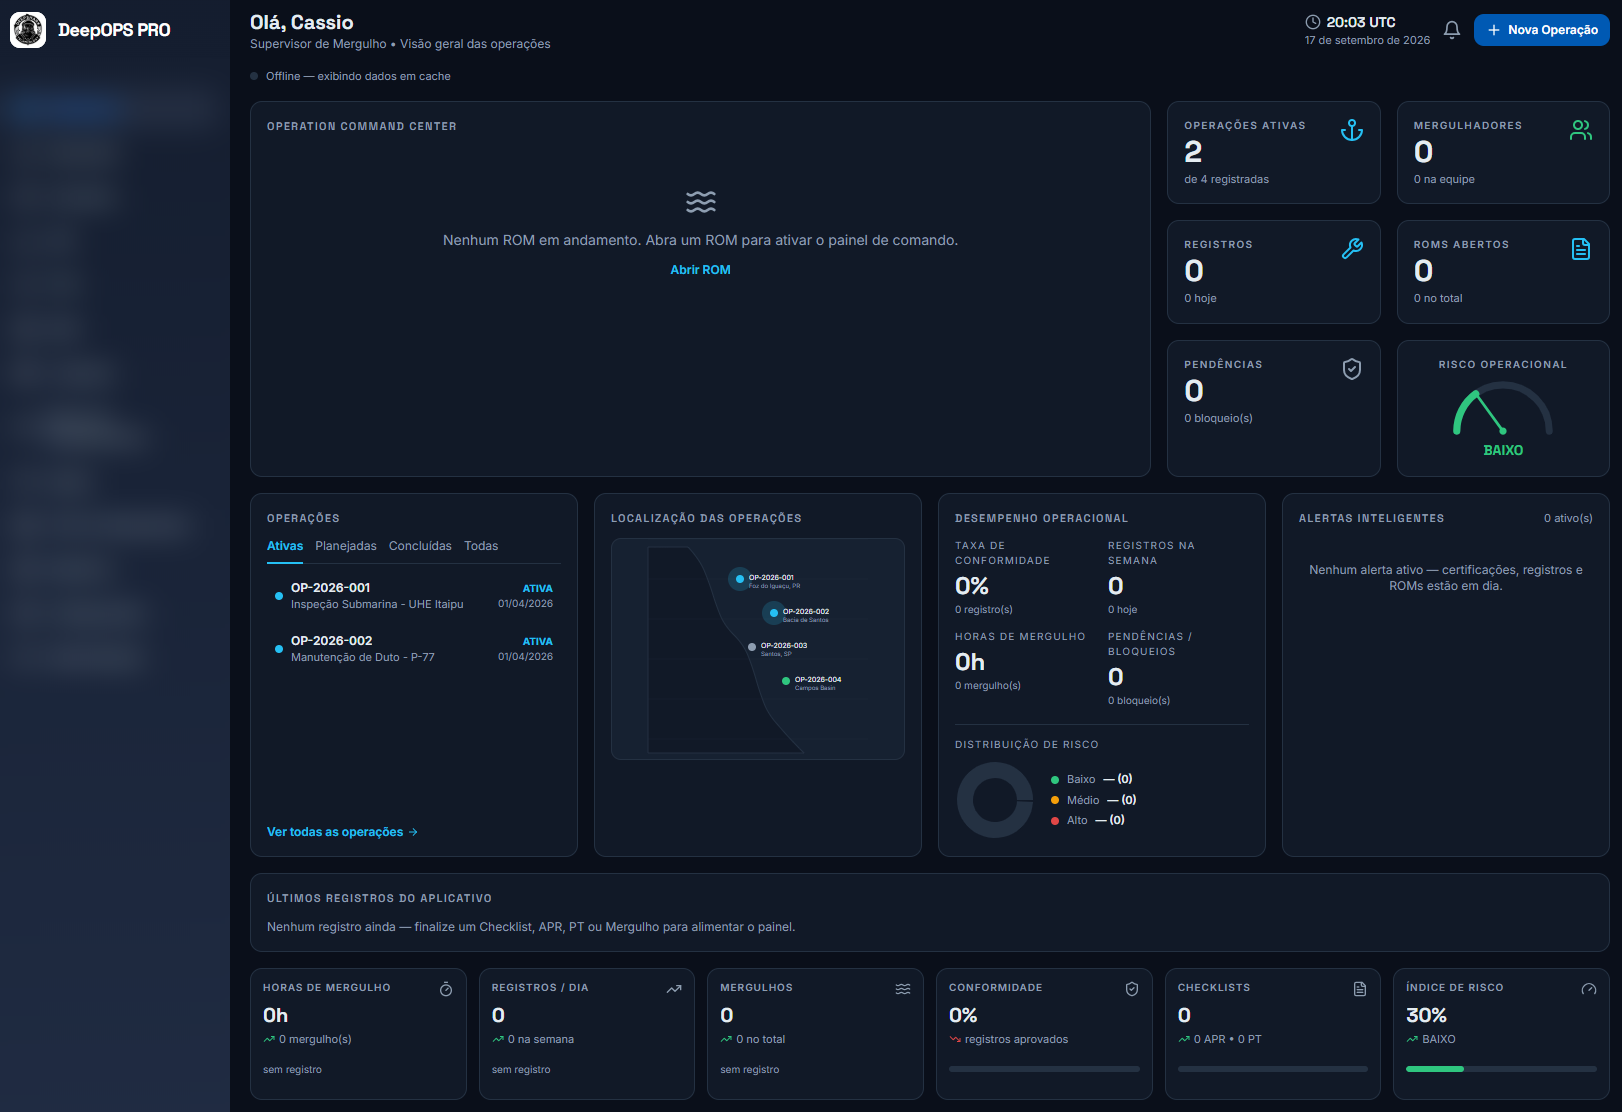This screenshot has width=1622, height=1112.
Task: Open the notifications bell
Action: coord(1452,30)
